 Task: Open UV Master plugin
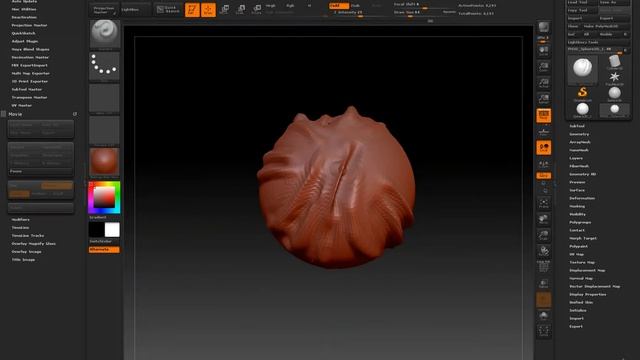click(x=22, y=105)
